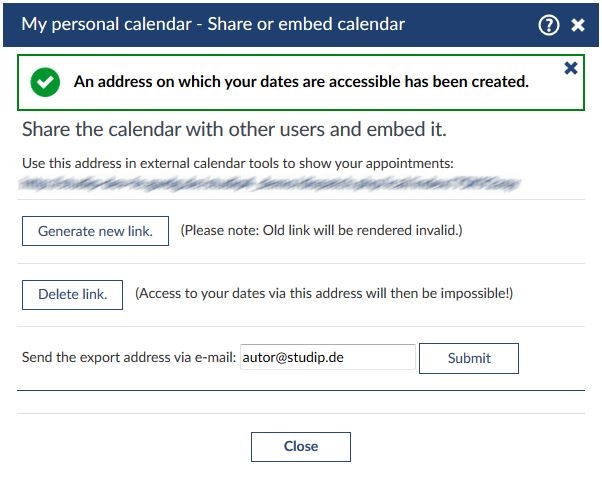602x483 pixels.
Task: Click the dark divider line above Close
Action: [x=300, y=391]
